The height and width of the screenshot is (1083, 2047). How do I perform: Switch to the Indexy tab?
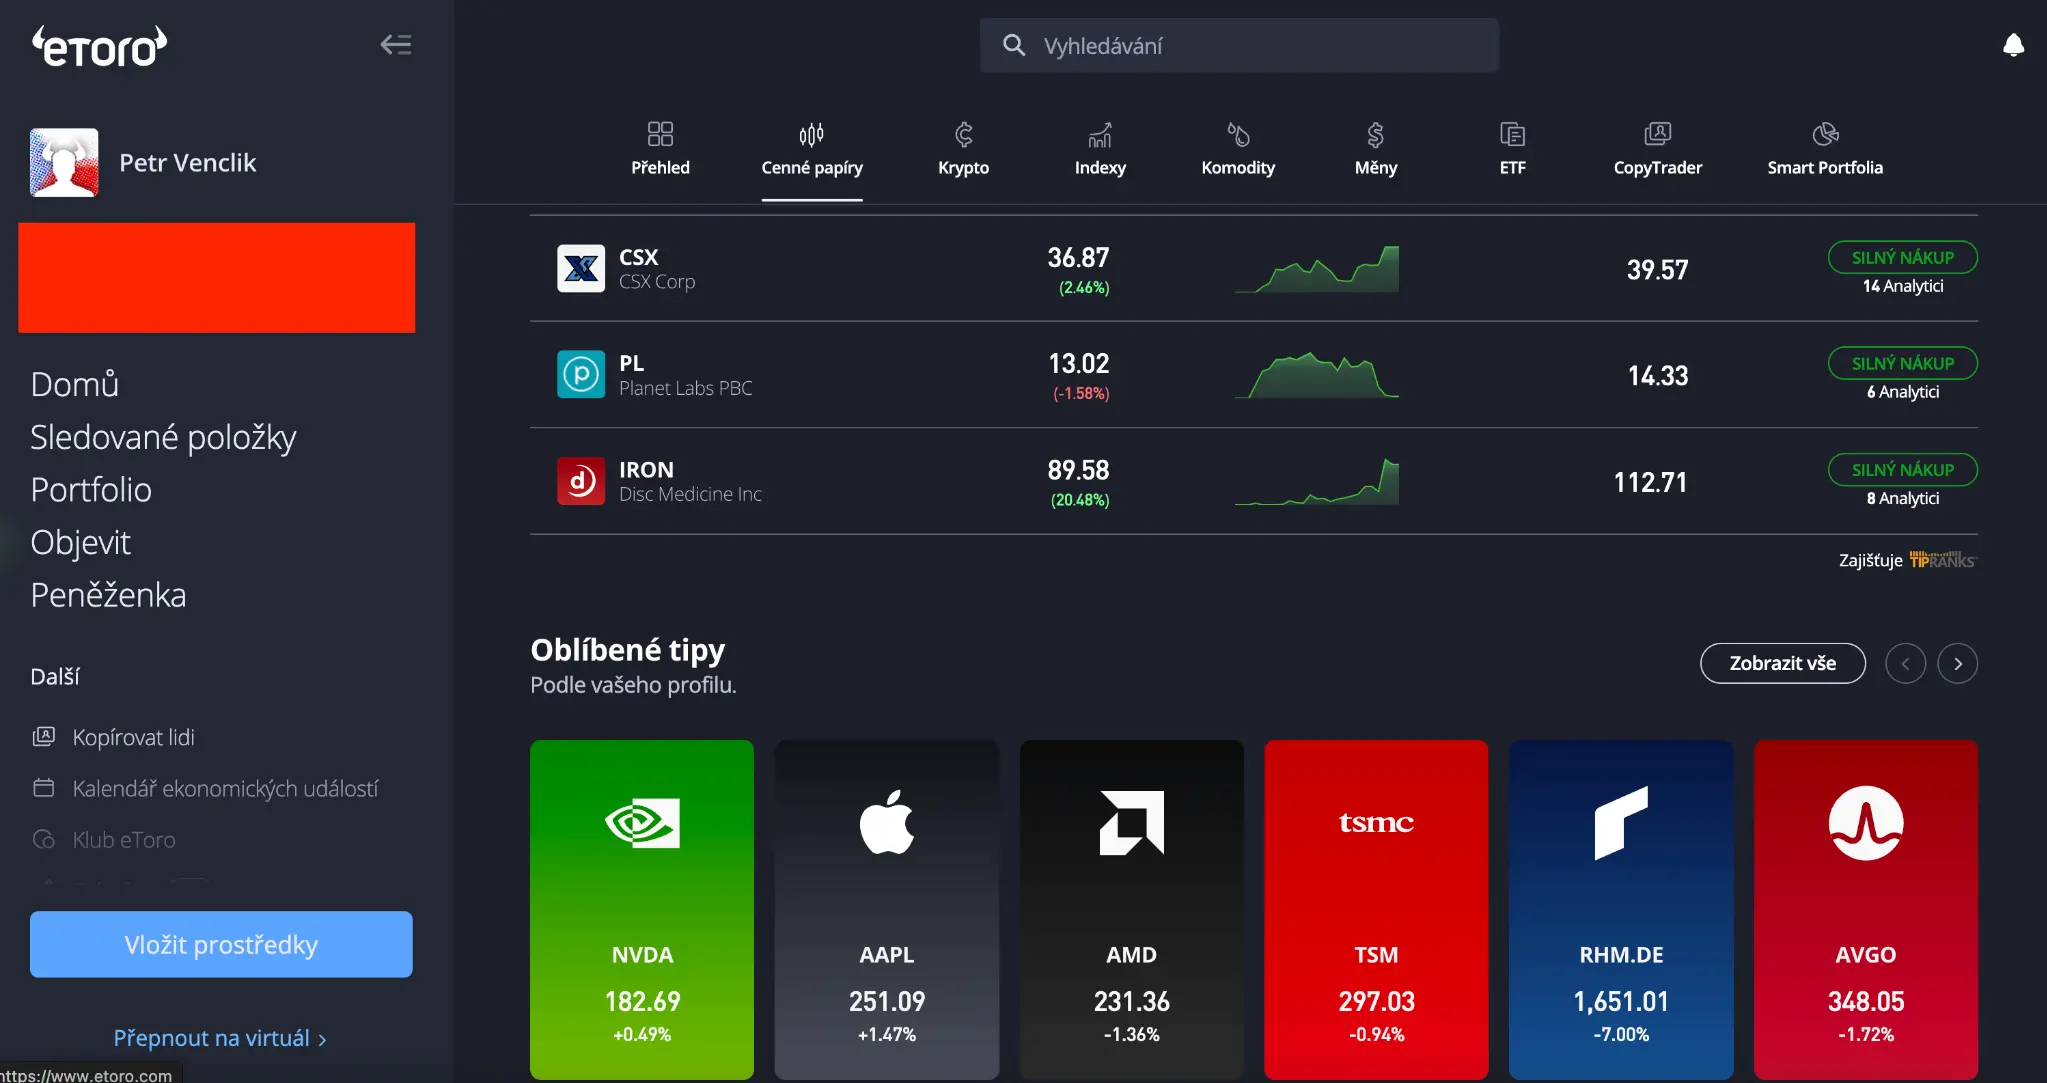pyautogui.click(x=1099, y=148)
